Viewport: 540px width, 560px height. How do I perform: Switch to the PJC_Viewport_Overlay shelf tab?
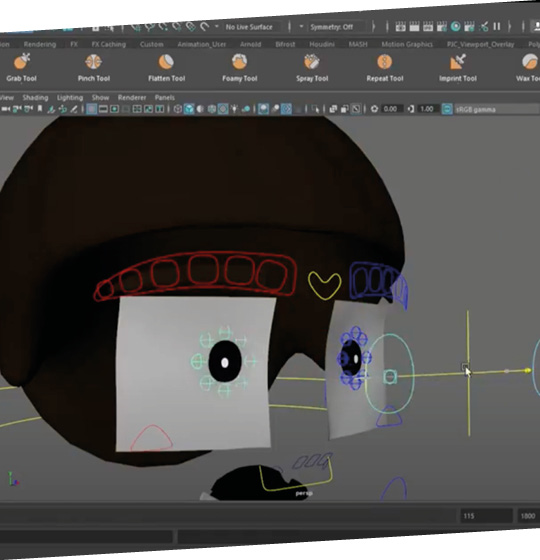pyautogui.click(x=480, y=44)
